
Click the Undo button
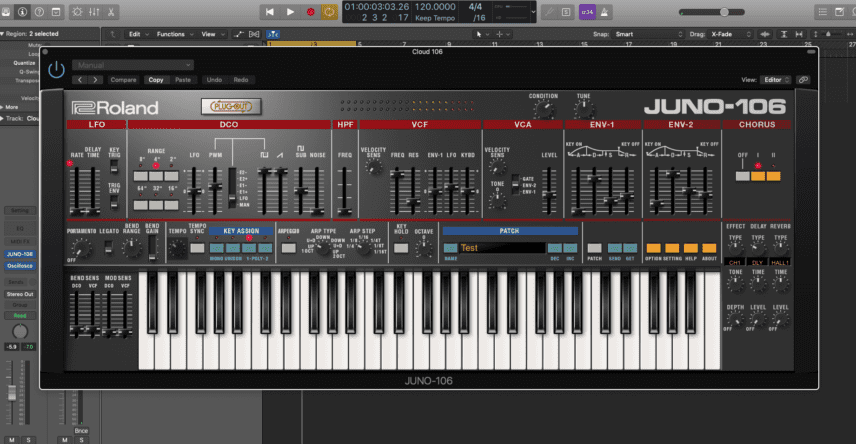(214, 80)
